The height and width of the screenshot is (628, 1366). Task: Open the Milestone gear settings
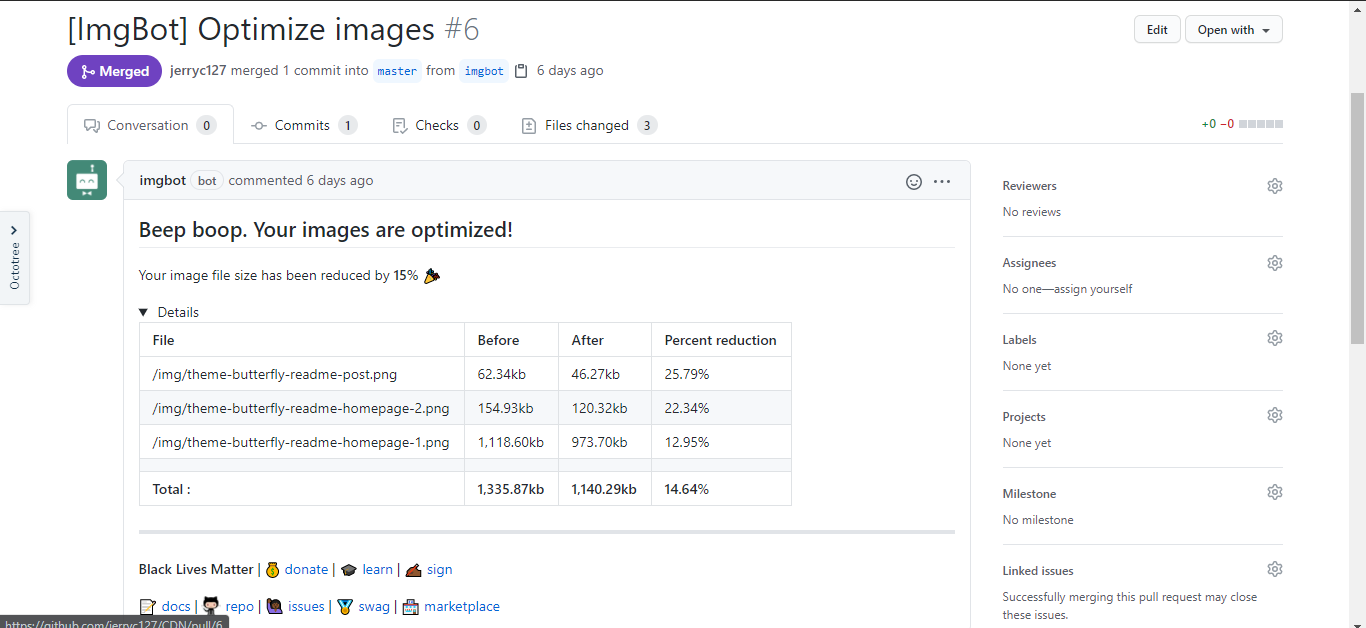[x=1274, y=492]
